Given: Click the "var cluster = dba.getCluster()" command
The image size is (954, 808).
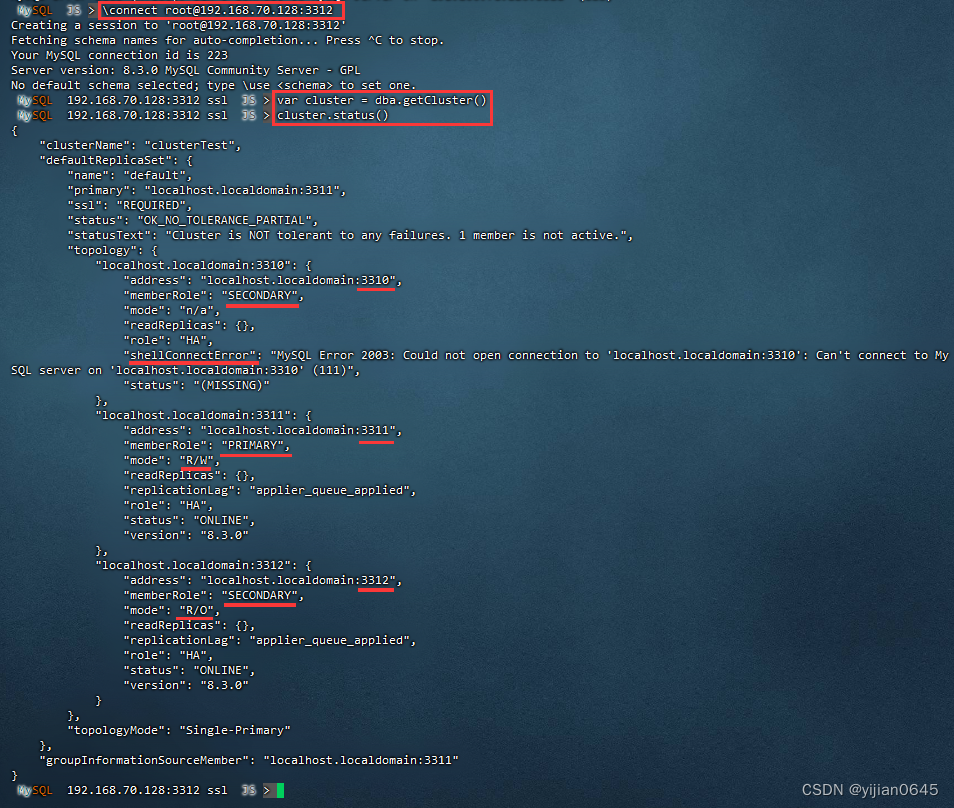Looking at the screenshot, I should click(x=382, y=100).
